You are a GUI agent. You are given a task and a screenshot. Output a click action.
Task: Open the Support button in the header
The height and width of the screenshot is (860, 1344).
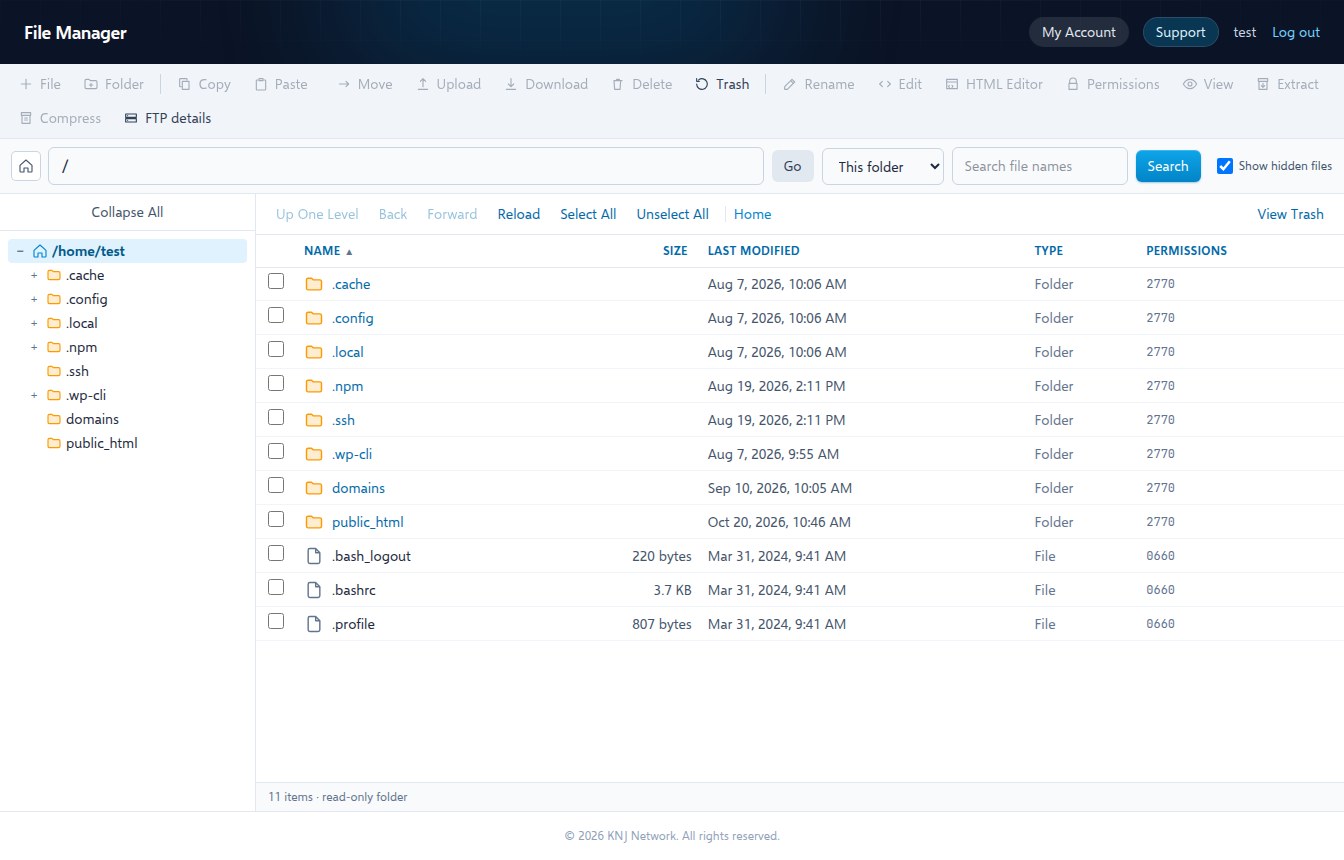pos(1181,32)
